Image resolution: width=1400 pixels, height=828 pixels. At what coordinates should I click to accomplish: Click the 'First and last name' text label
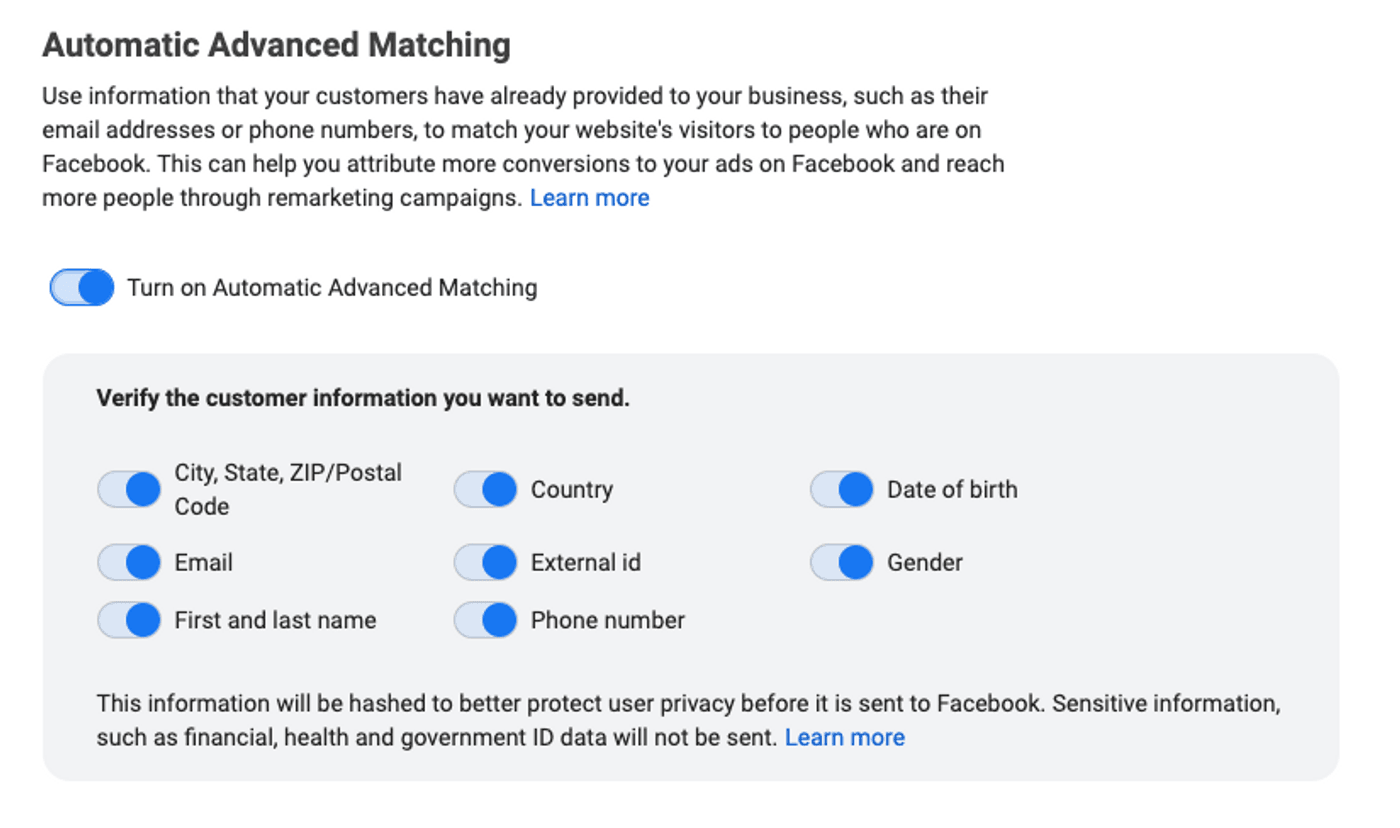[275, 620]
